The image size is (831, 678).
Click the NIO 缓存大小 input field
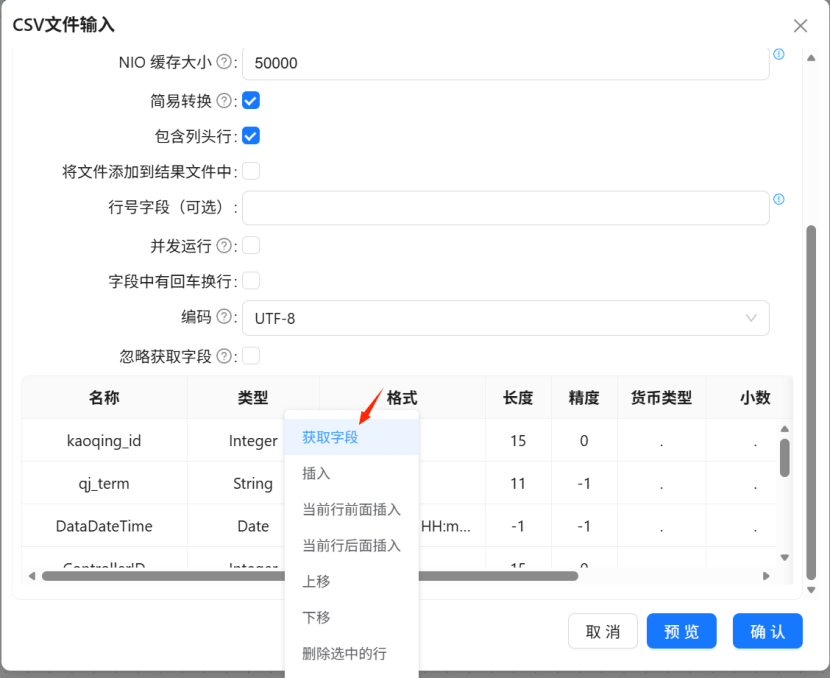(506, 63)
